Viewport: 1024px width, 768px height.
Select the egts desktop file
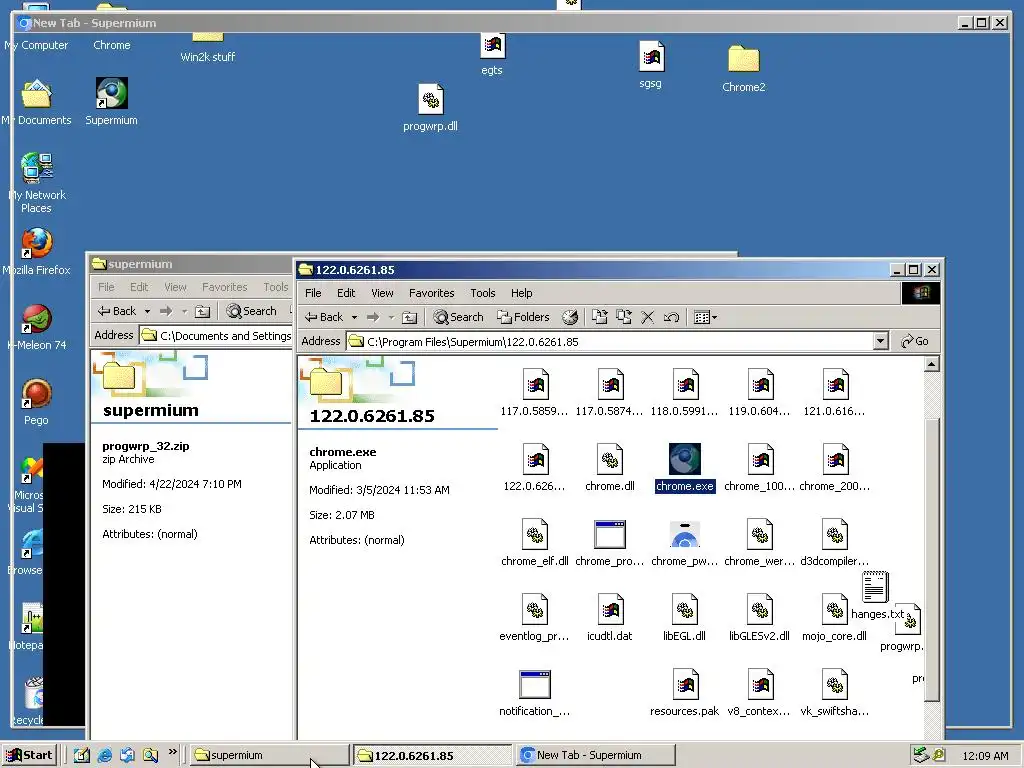point(492,52)
